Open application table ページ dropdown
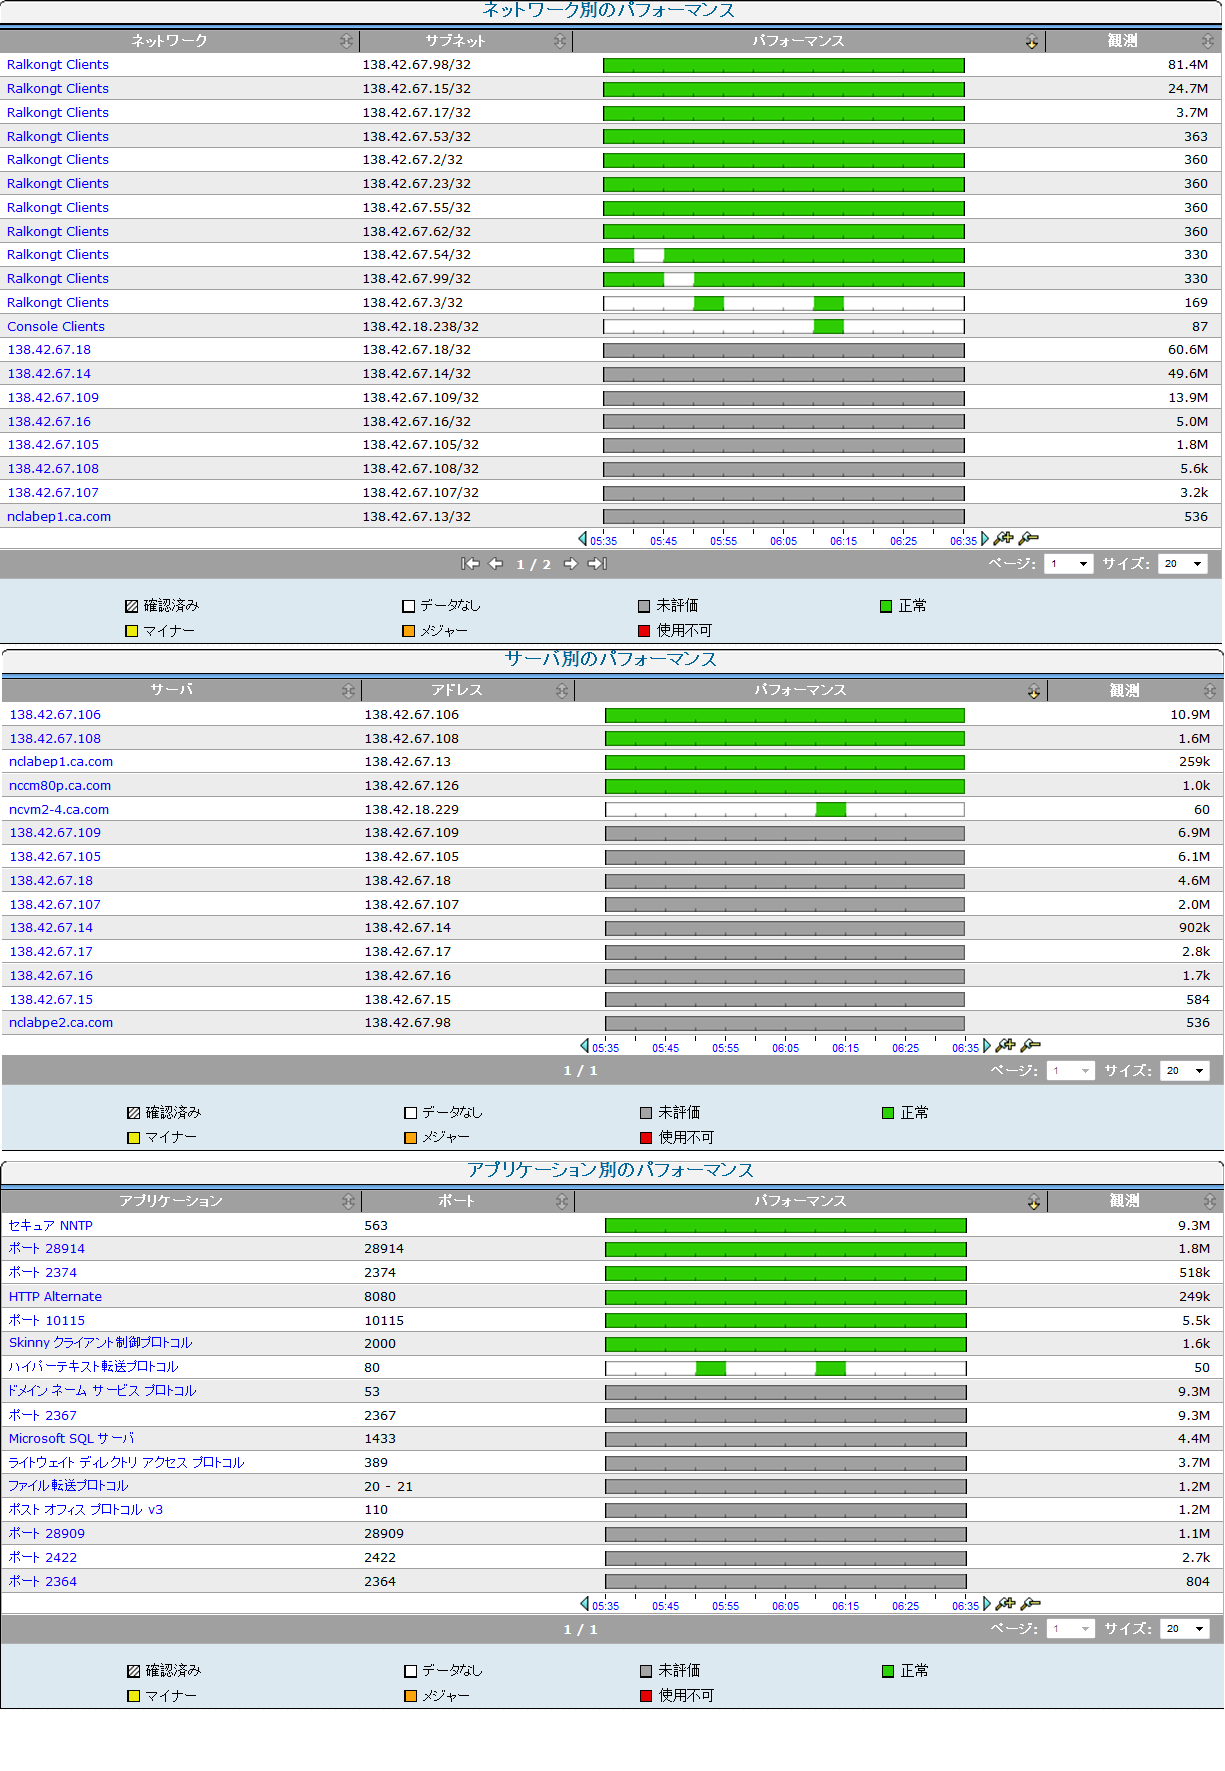 [1070, 1629]
